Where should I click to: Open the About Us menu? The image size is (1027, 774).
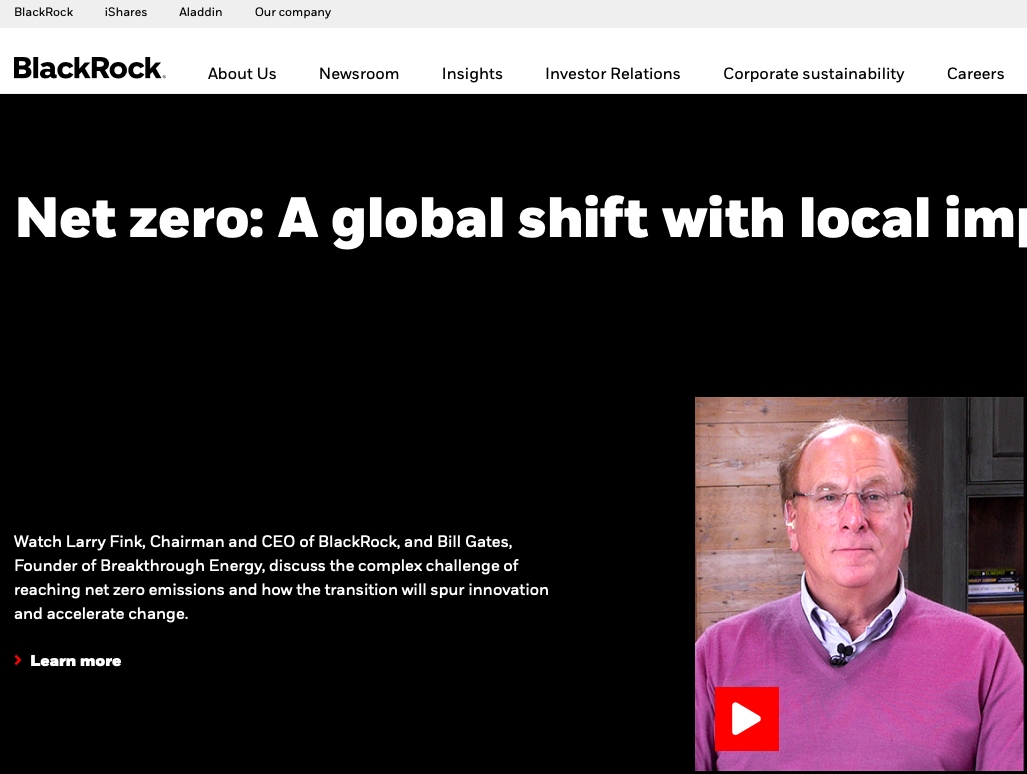242,73
